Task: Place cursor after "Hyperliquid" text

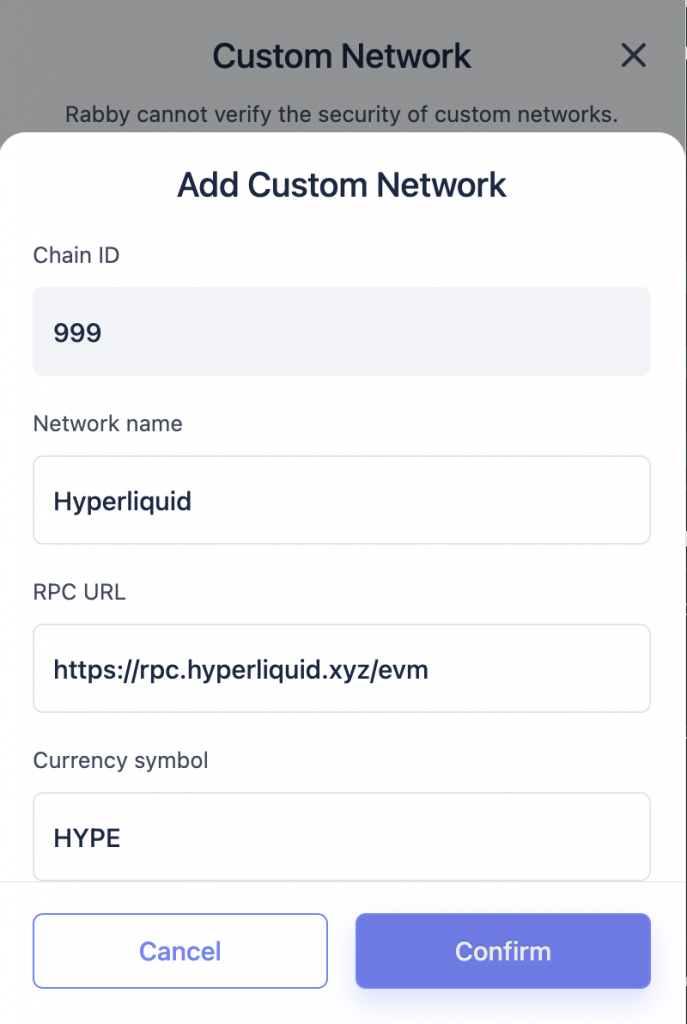Action: pyautogui.click(x=193, y=500)
